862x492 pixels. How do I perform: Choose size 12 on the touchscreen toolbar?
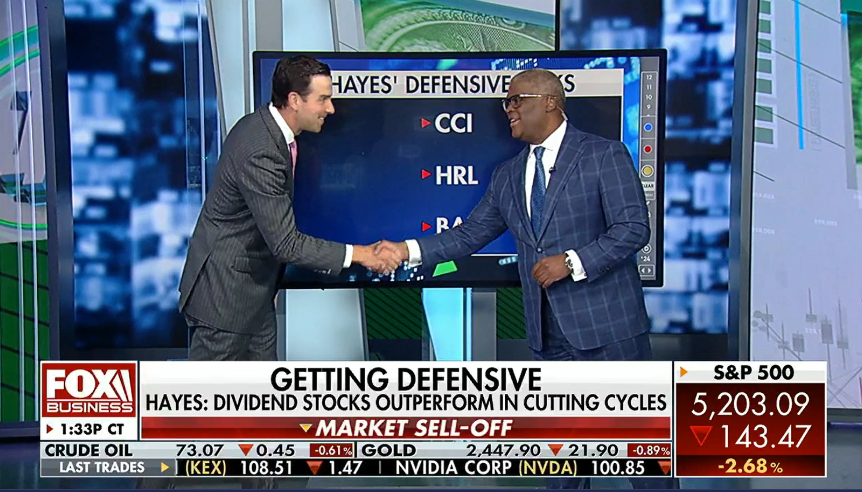[649, 77]
